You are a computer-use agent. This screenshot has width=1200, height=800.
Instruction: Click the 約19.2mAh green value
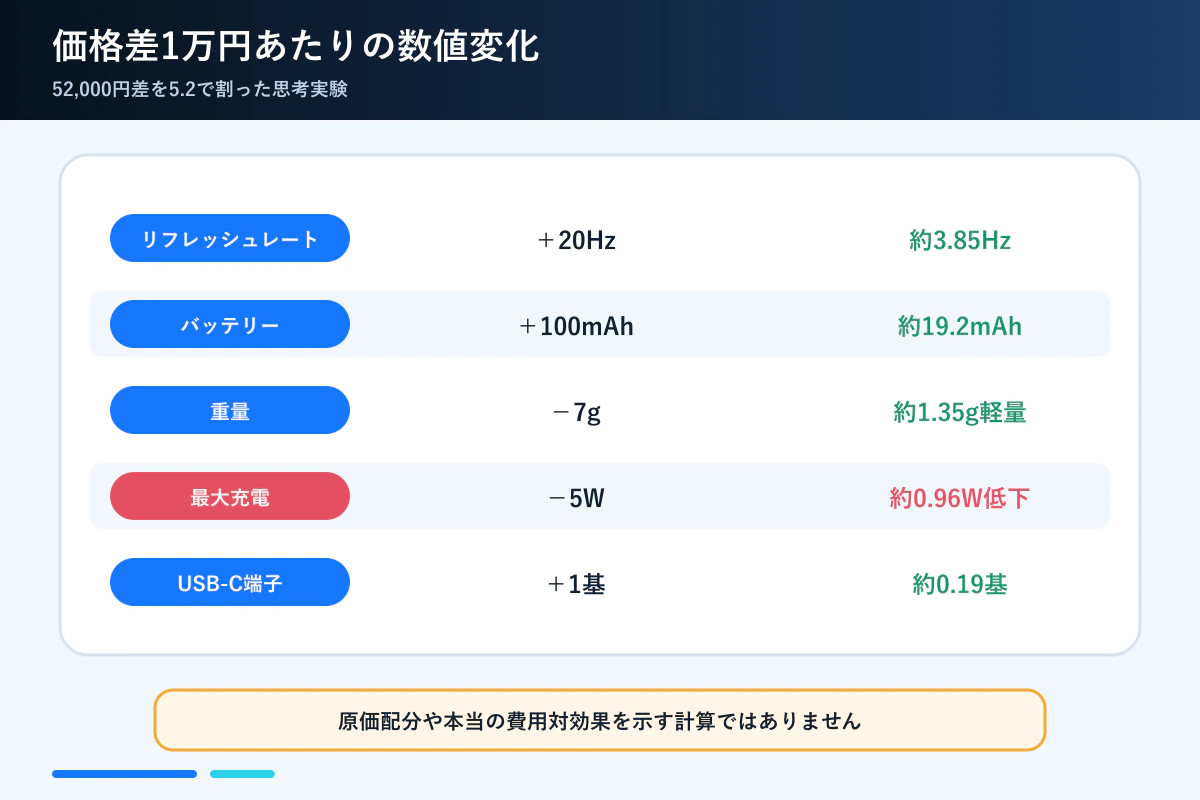pyautogui.click(x=960, y=326)
